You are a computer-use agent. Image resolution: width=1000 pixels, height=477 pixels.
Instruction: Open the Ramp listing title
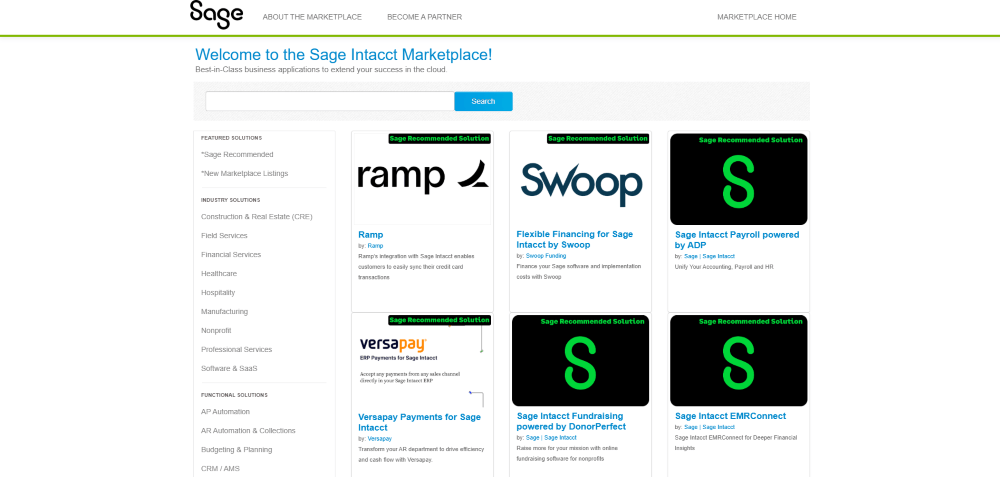pos(371,235)
